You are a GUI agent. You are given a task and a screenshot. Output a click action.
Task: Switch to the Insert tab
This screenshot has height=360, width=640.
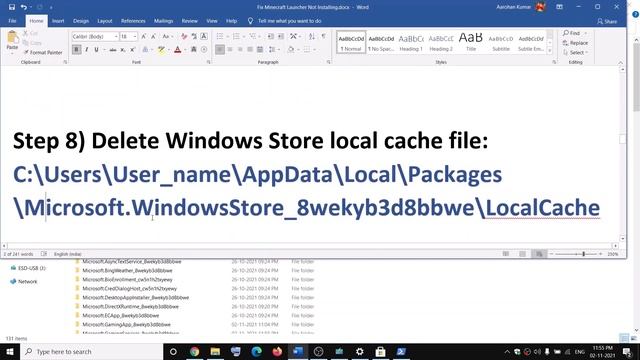58,21
